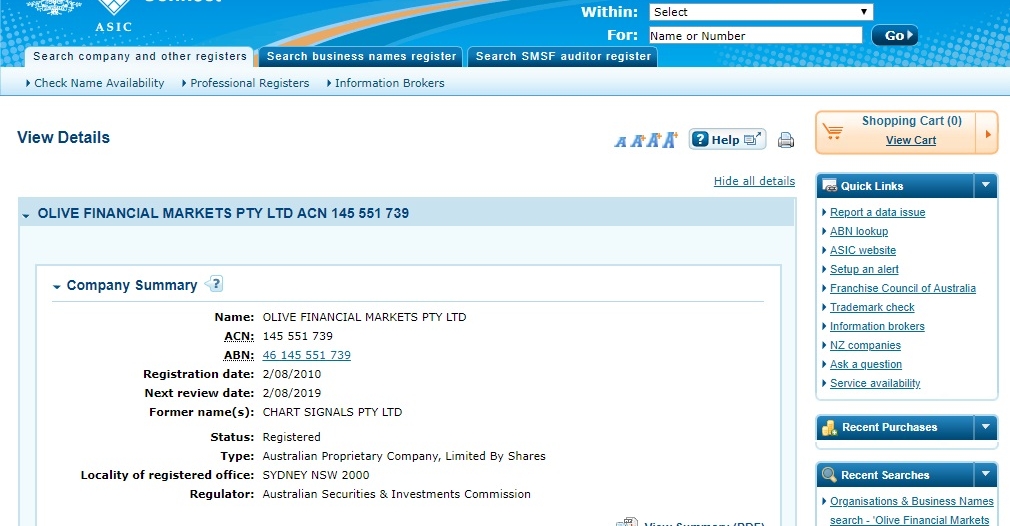Open the Within select dropdown
1010x526 pixels.
tap(761, 12)
